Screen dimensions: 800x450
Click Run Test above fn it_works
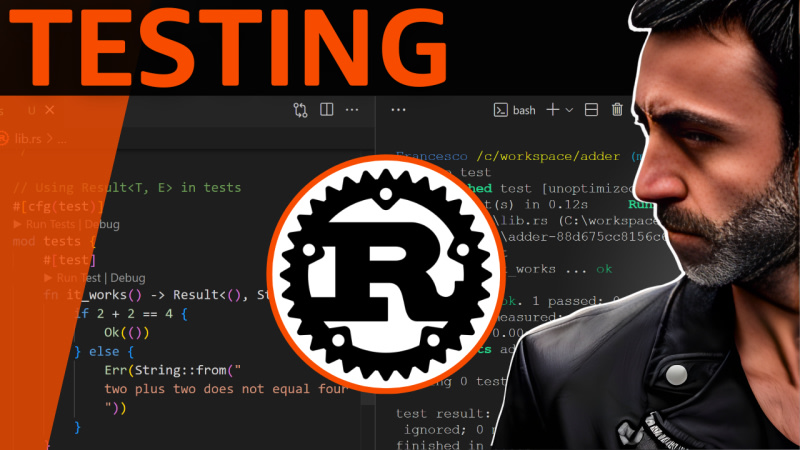(x=81, y=277)
